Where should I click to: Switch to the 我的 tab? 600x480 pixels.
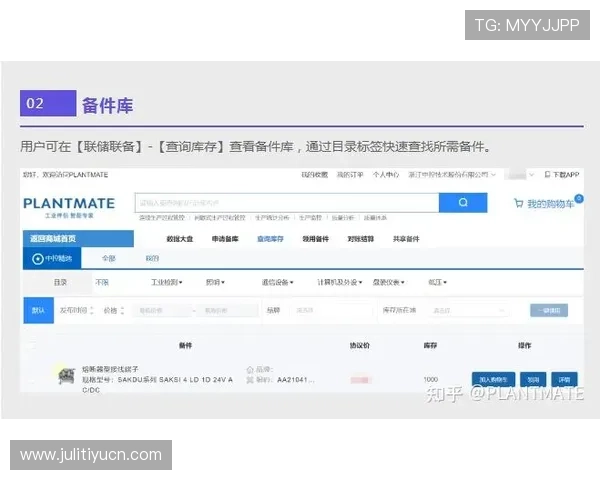coord(152,258)
